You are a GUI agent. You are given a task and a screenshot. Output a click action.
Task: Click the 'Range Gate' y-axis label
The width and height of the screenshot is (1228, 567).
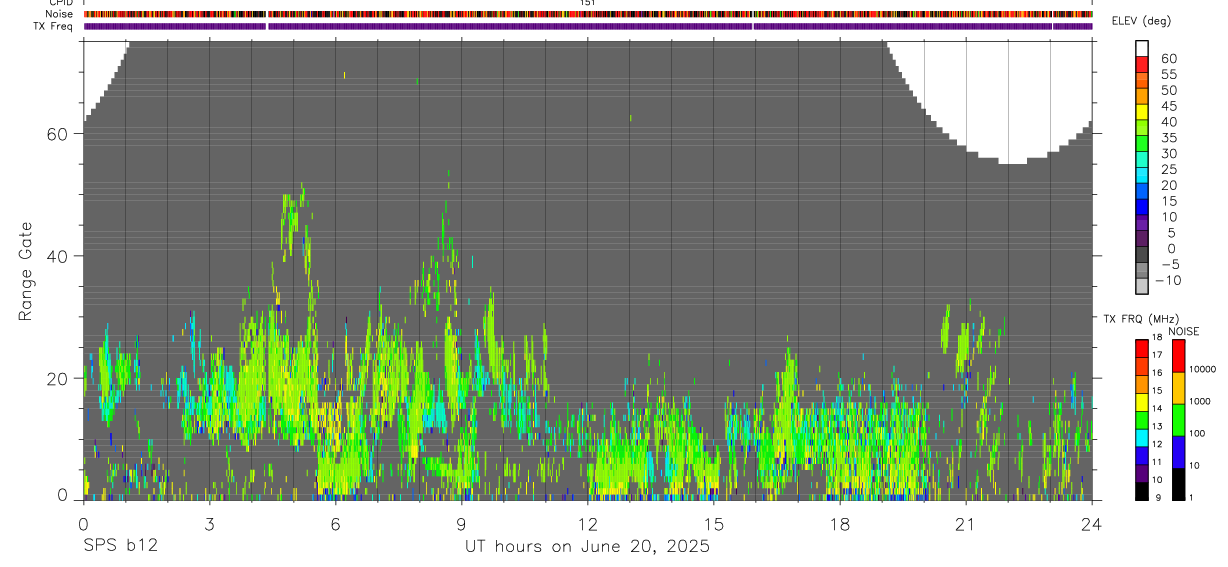point(25,270)
